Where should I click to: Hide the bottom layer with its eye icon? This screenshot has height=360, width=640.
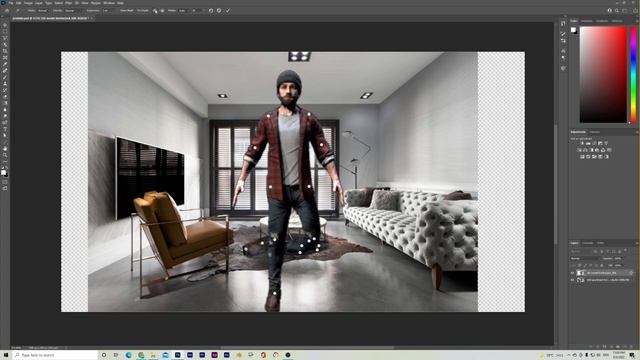573,280
